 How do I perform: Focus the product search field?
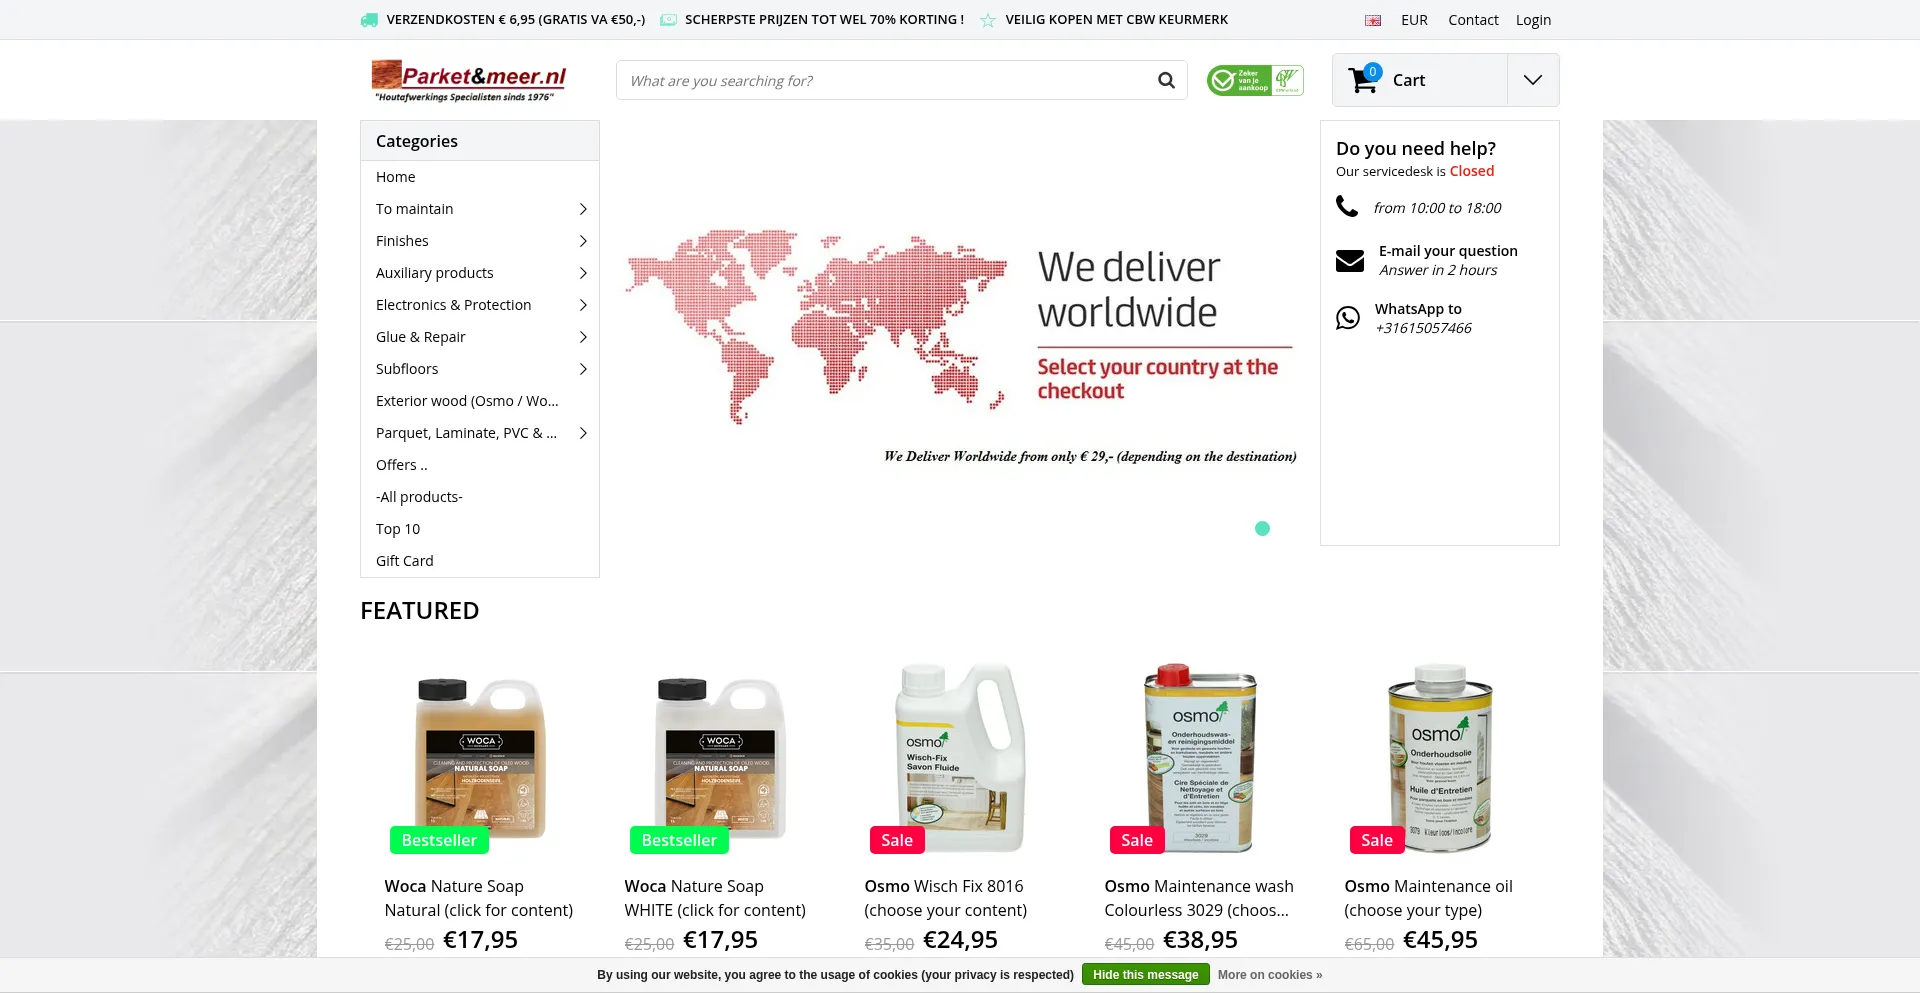[885, 80]
